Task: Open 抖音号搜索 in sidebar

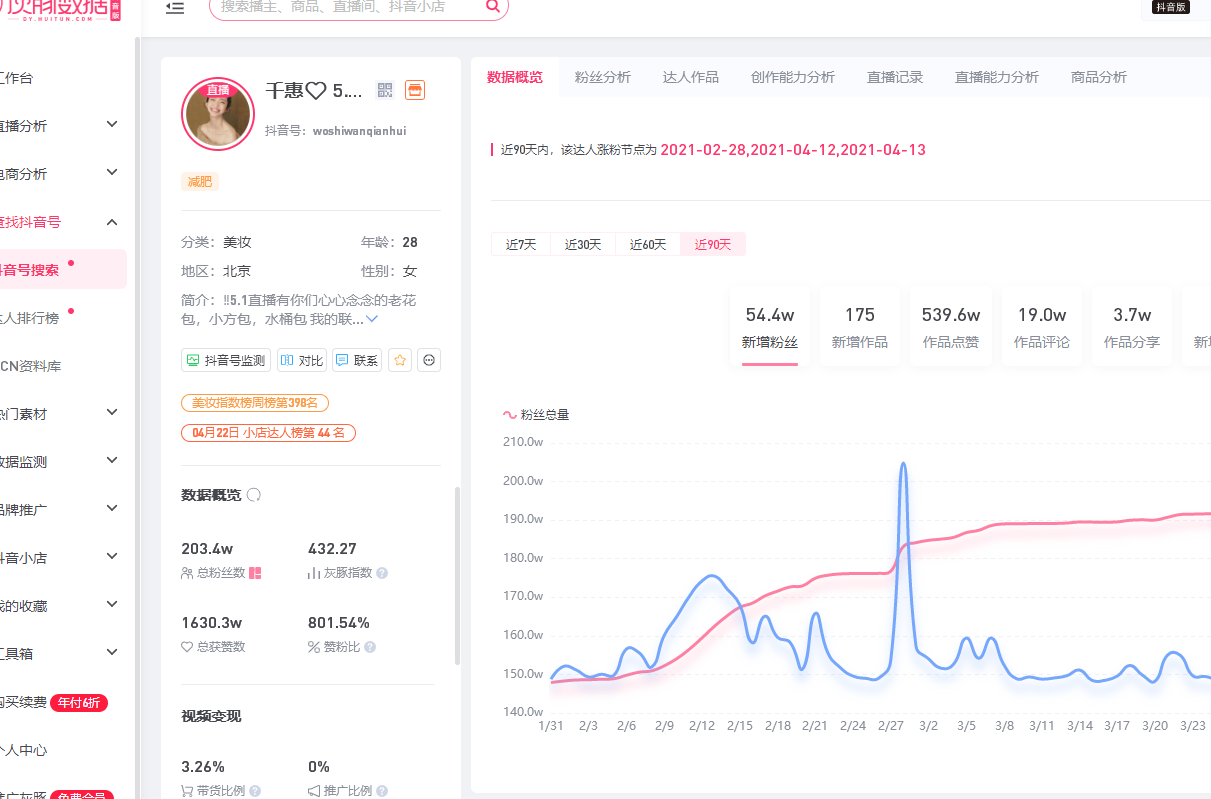Action: pyautogui.click(x=63, y=270)
